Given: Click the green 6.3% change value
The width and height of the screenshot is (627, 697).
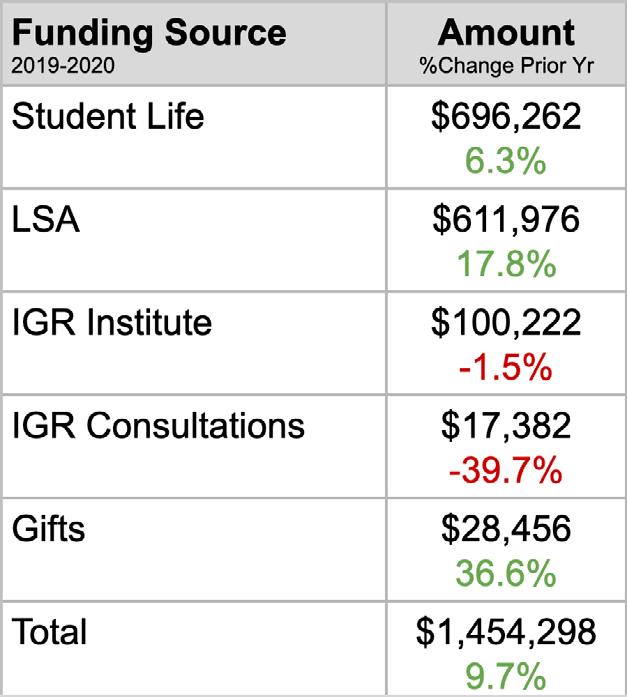Looking at the screenshot, I should click(506, 160).
